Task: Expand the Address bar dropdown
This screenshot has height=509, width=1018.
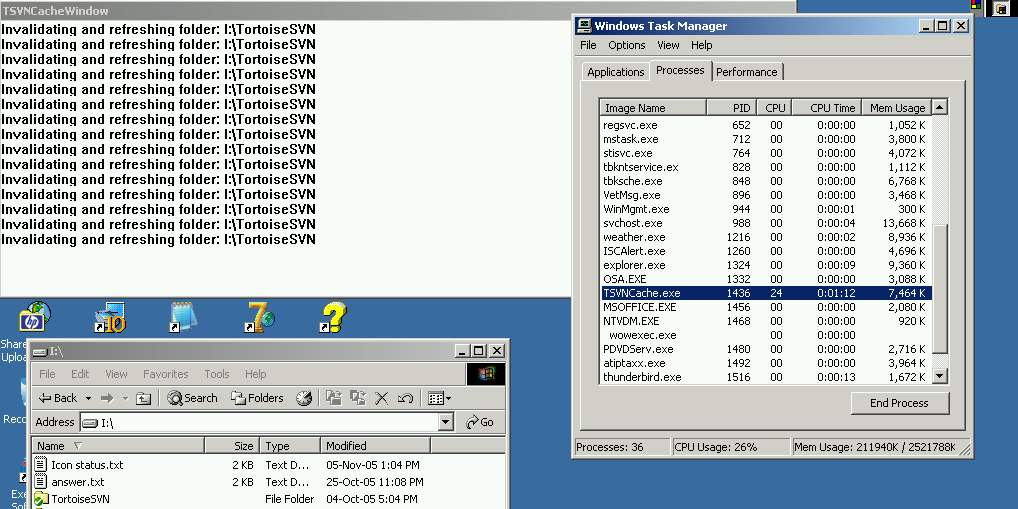Action: [x=445, y=422]
